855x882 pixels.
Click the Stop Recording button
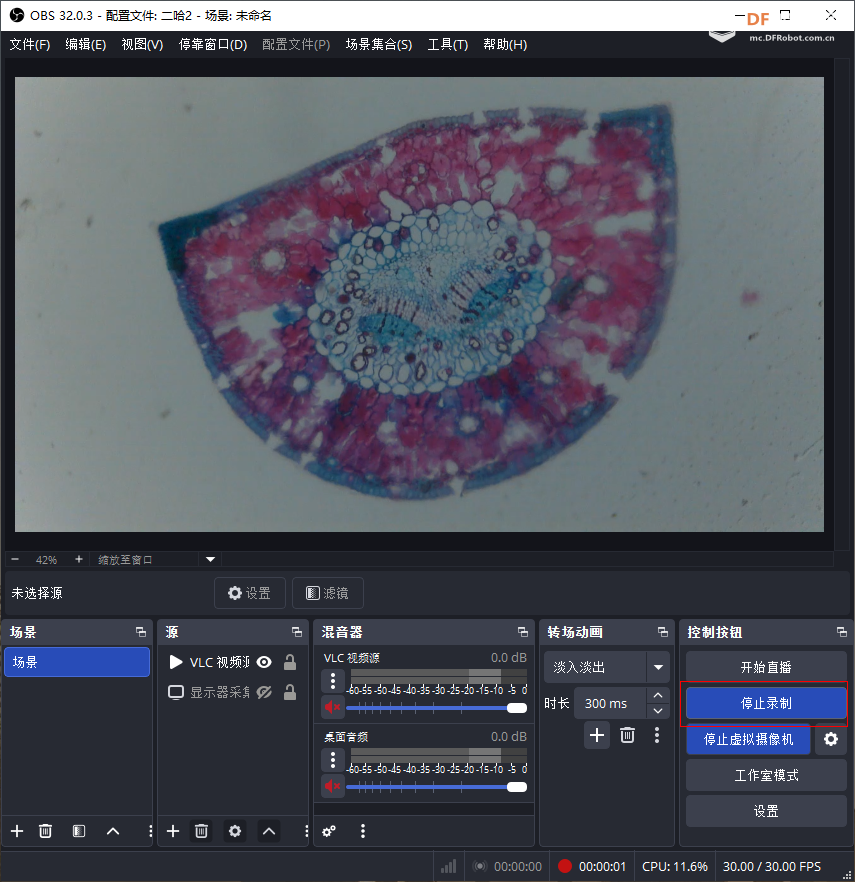[765, 703]
